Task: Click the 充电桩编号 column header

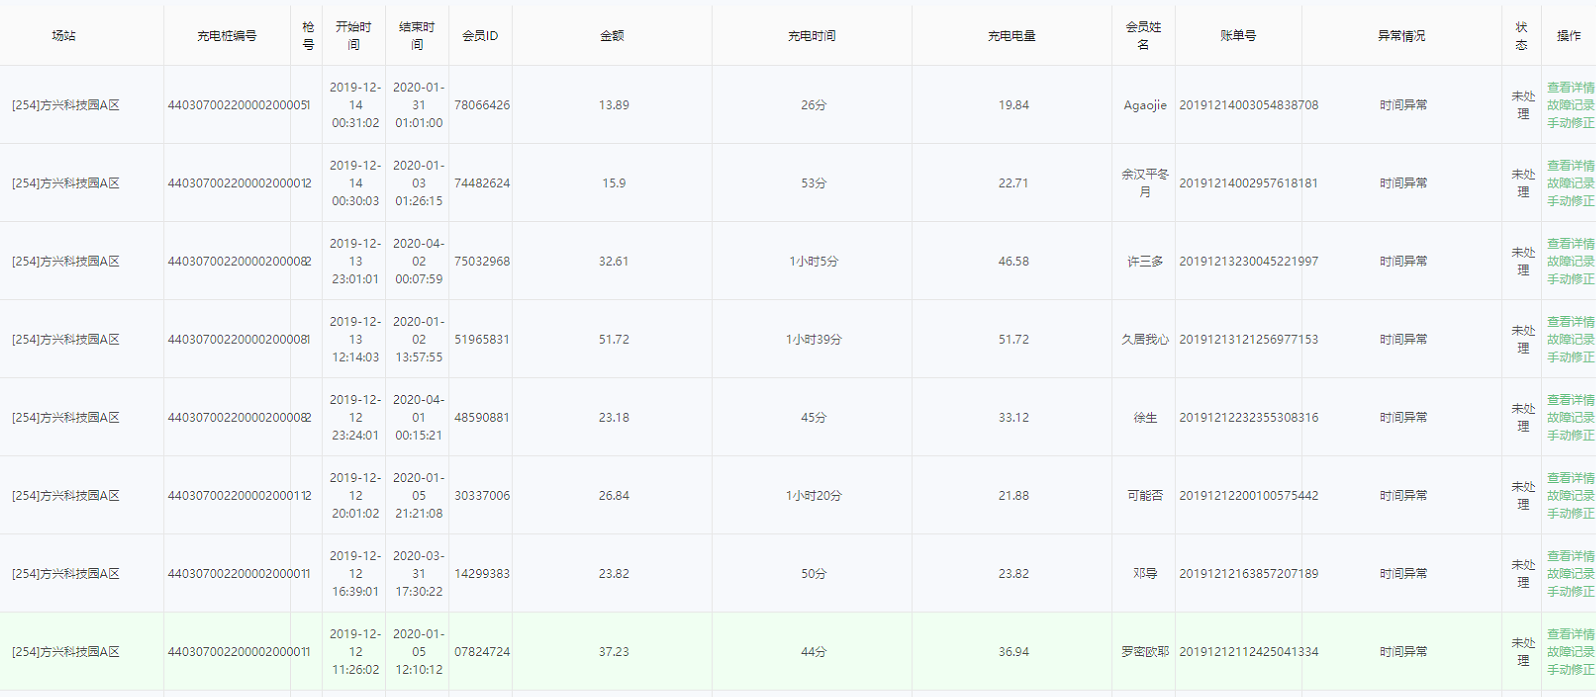Action: click(227, 36)
